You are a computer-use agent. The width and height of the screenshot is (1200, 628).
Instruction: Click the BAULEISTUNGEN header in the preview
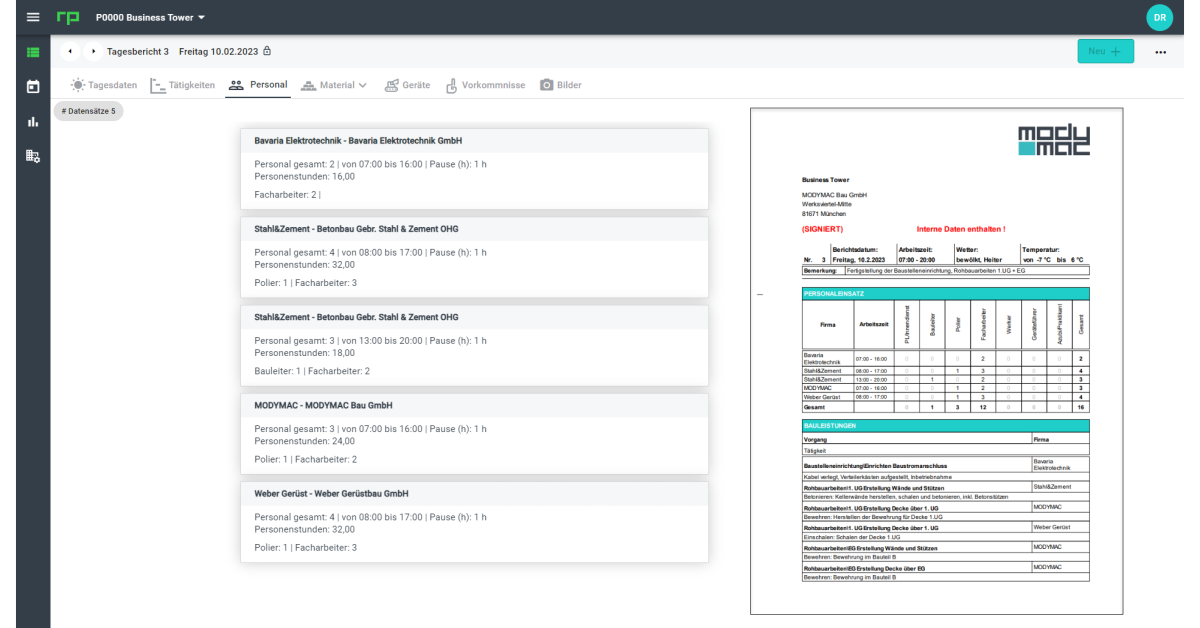coord(946,426)
